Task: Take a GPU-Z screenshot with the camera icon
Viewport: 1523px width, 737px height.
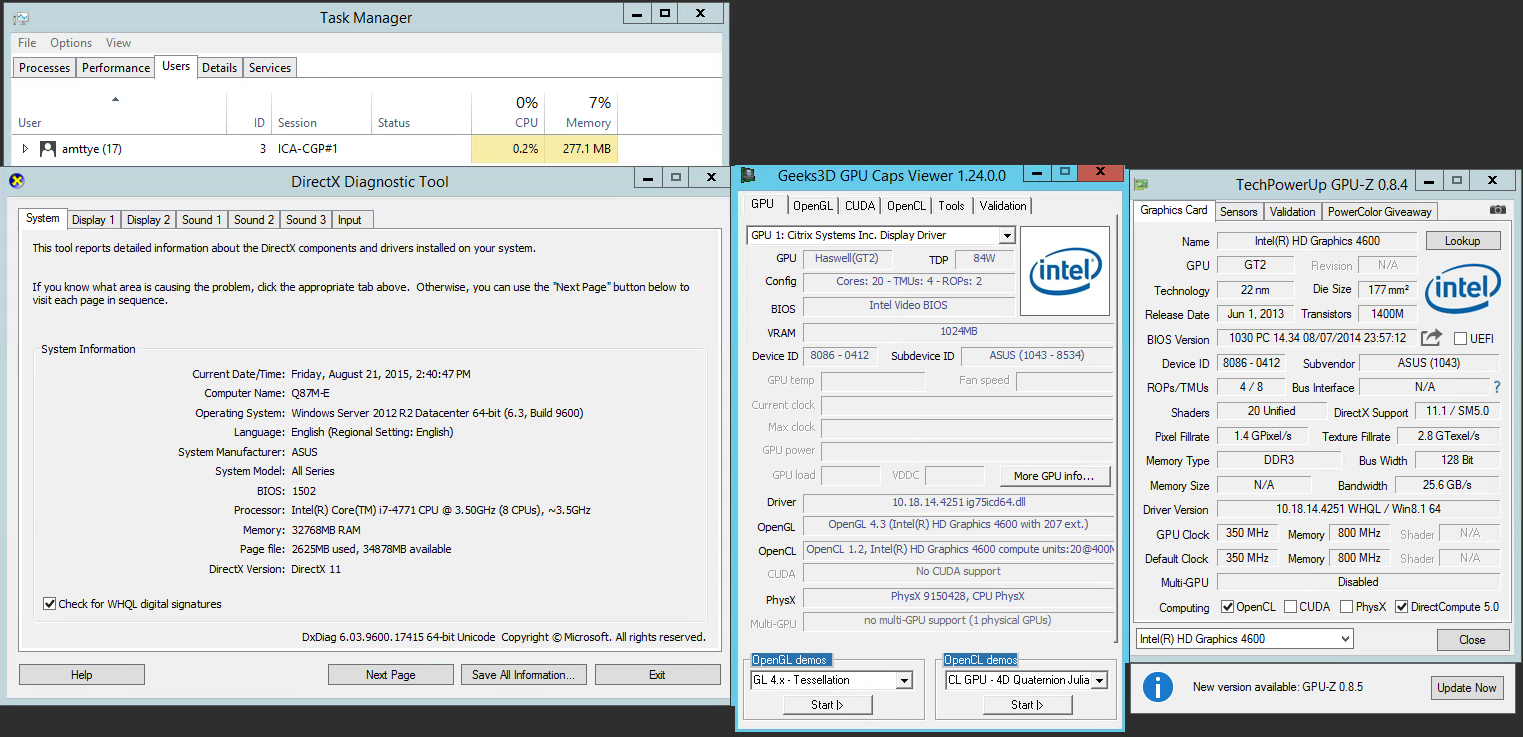Action: point(1497,210)
